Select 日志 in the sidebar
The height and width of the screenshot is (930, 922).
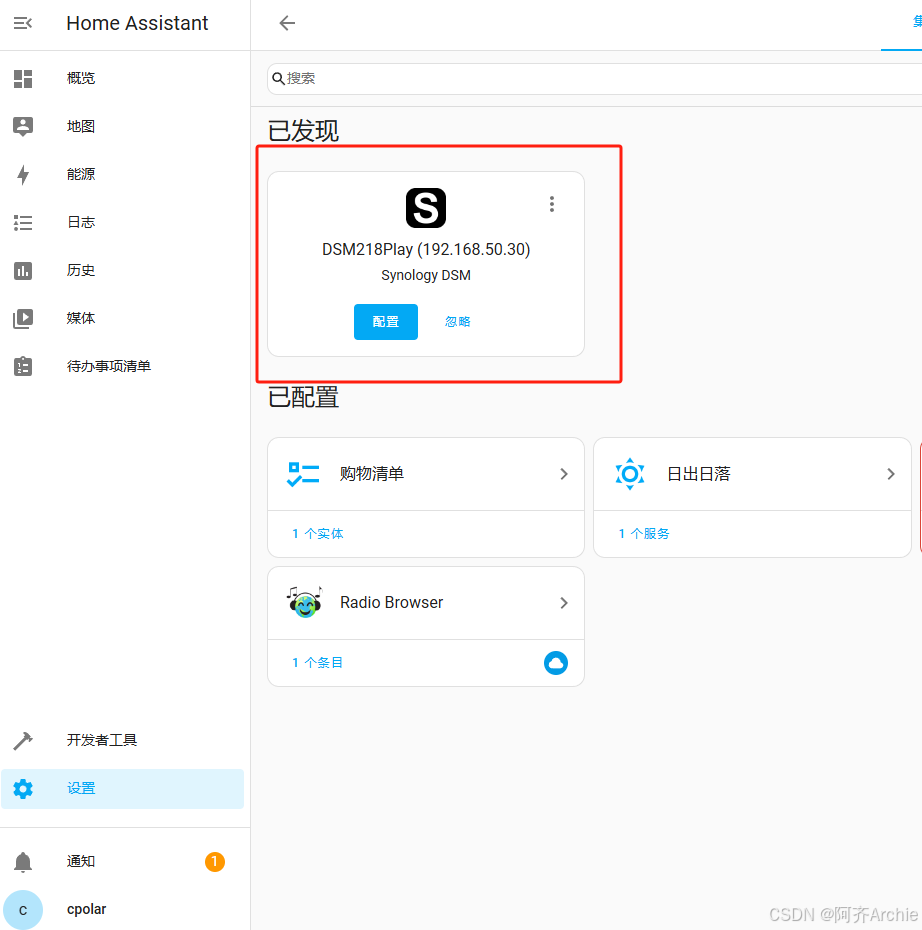point(122,222)
